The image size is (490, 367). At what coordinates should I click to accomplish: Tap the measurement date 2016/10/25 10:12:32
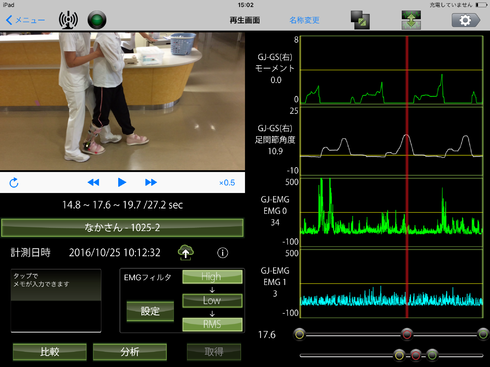pyautogui.click(x=115, y=253)
